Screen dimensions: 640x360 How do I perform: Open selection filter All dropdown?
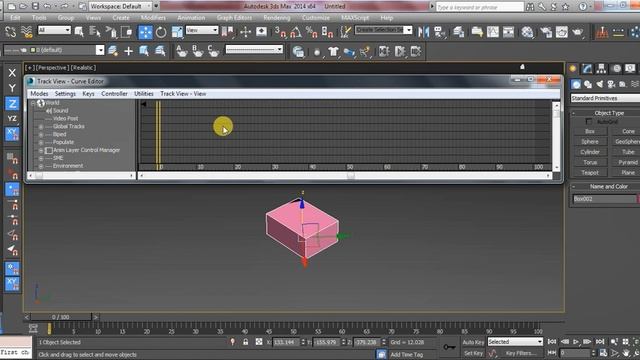coord(54,30)
